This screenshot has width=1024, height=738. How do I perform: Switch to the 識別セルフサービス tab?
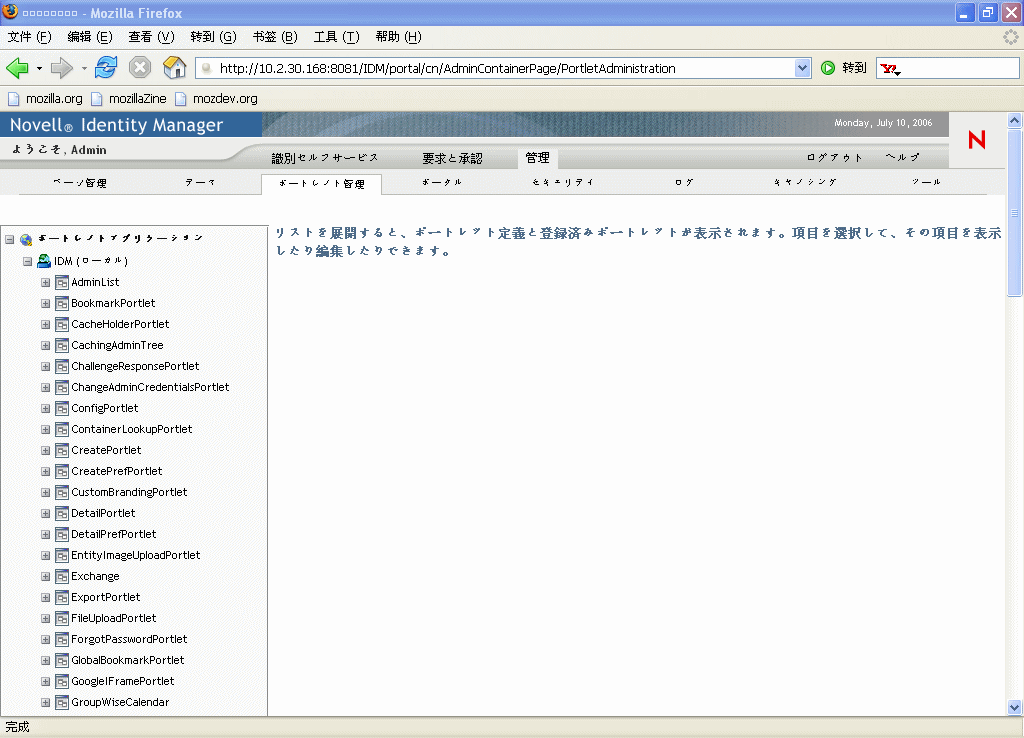(325, 158)
